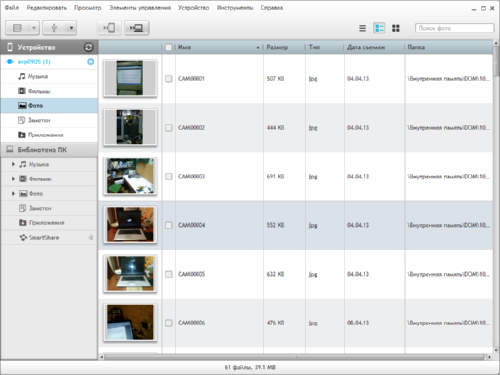Check the box for CAM00001

tap(169, 79)
